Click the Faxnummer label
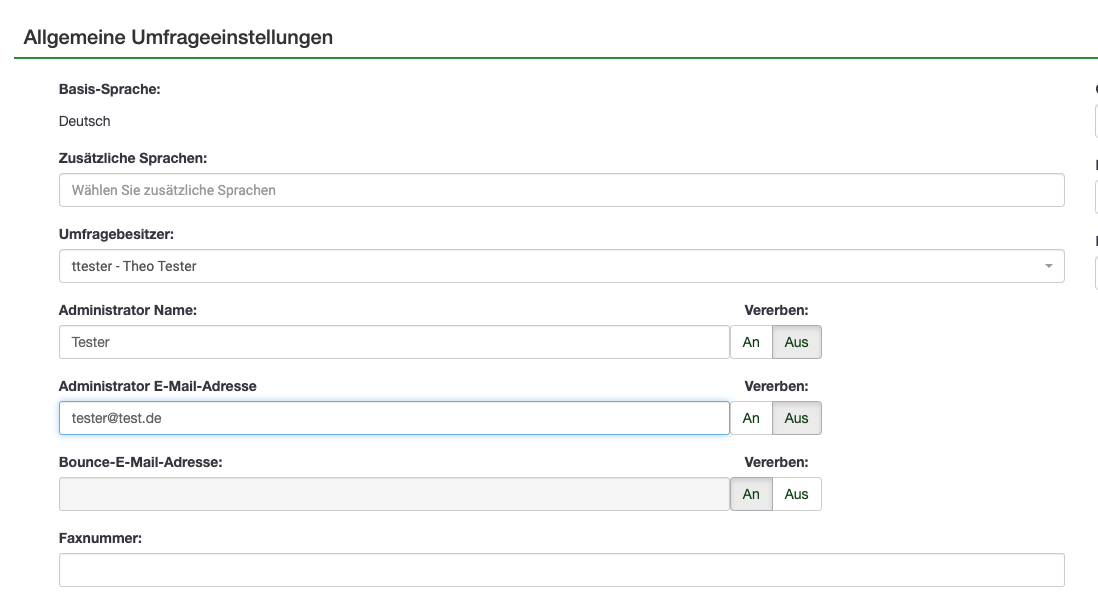The width and height of the screenshot is (1098, 600). [100, 538]
